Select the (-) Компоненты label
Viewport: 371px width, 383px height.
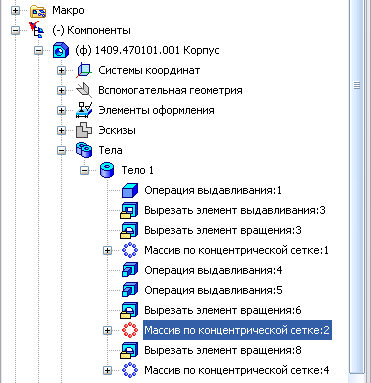tap(91, 31)
